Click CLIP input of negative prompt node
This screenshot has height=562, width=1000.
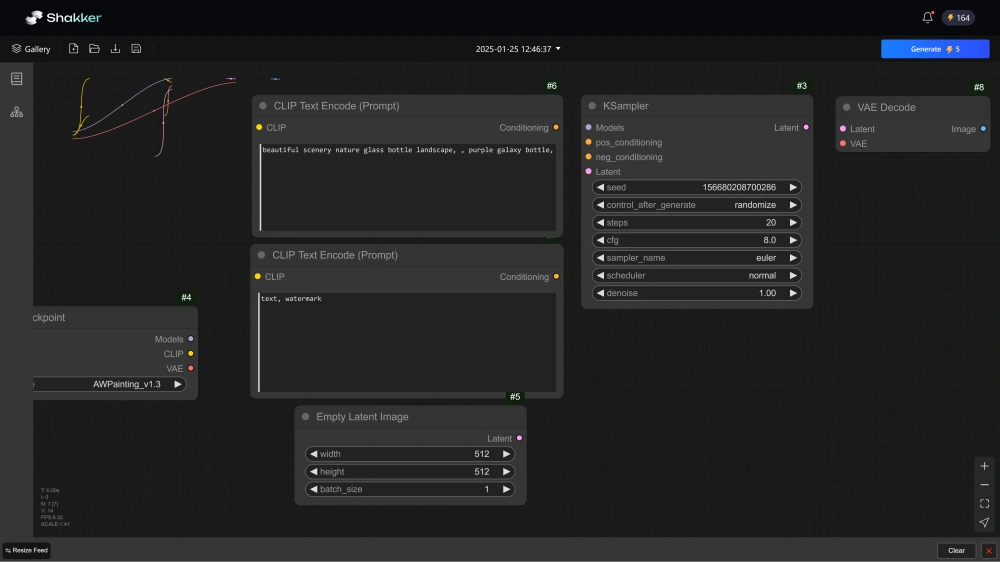click(258, 277)
